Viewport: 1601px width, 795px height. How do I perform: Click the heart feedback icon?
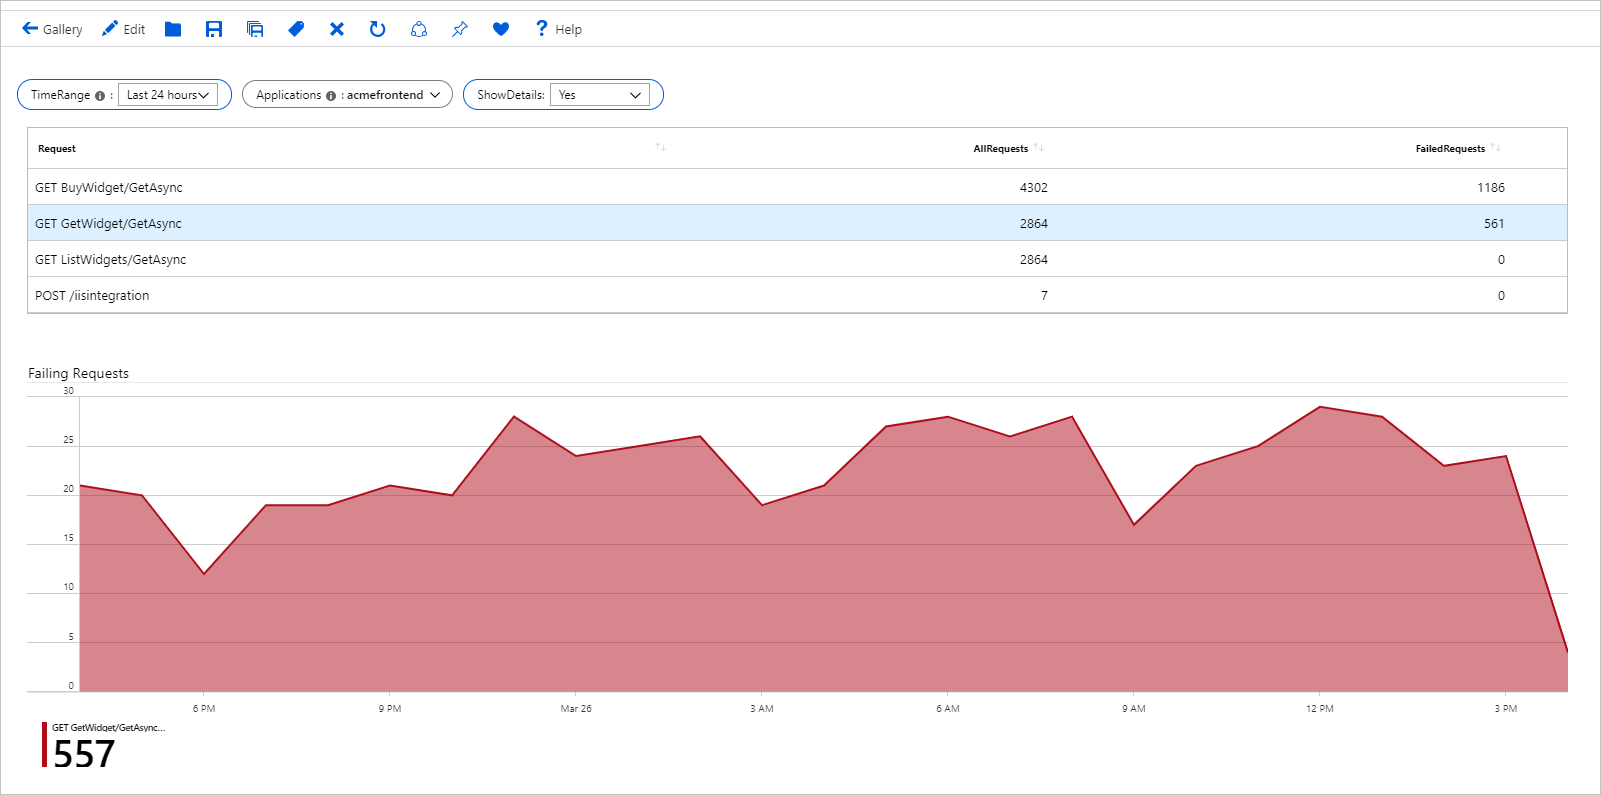501,29
